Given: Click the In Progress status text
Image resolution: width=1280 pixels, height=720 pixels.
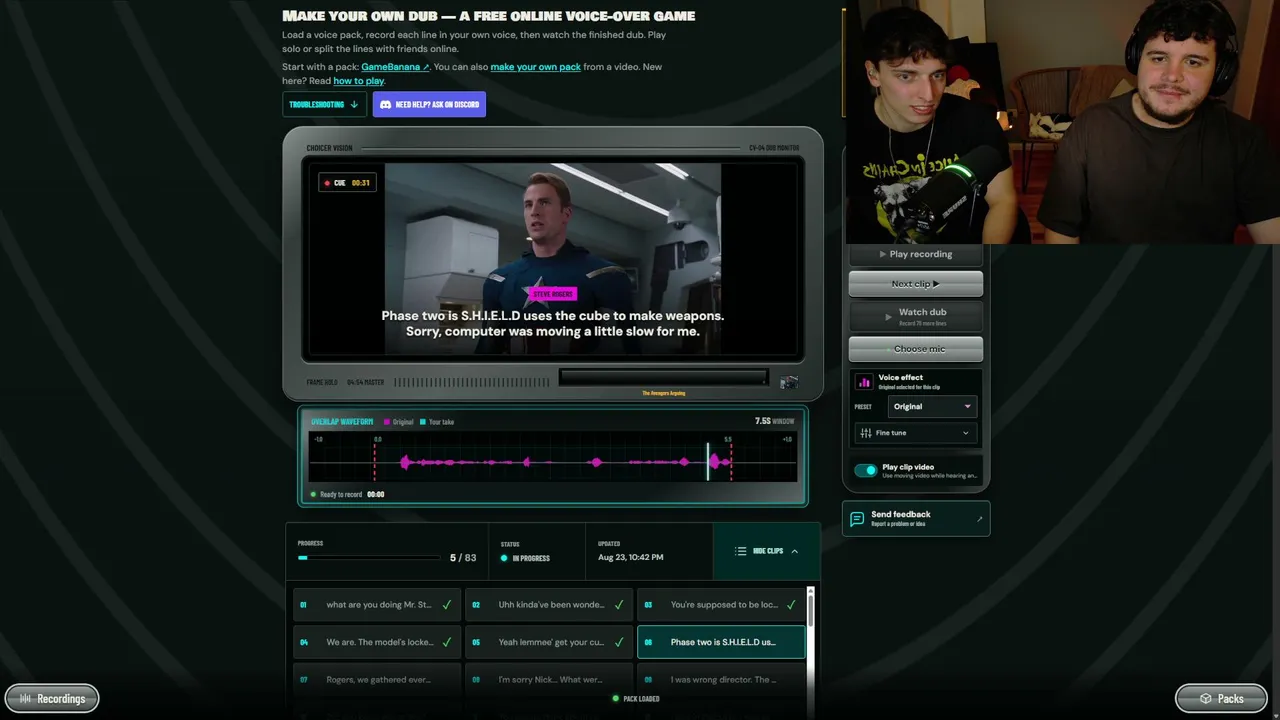Looking at the screenshot, I should click(x=531, y=558).
